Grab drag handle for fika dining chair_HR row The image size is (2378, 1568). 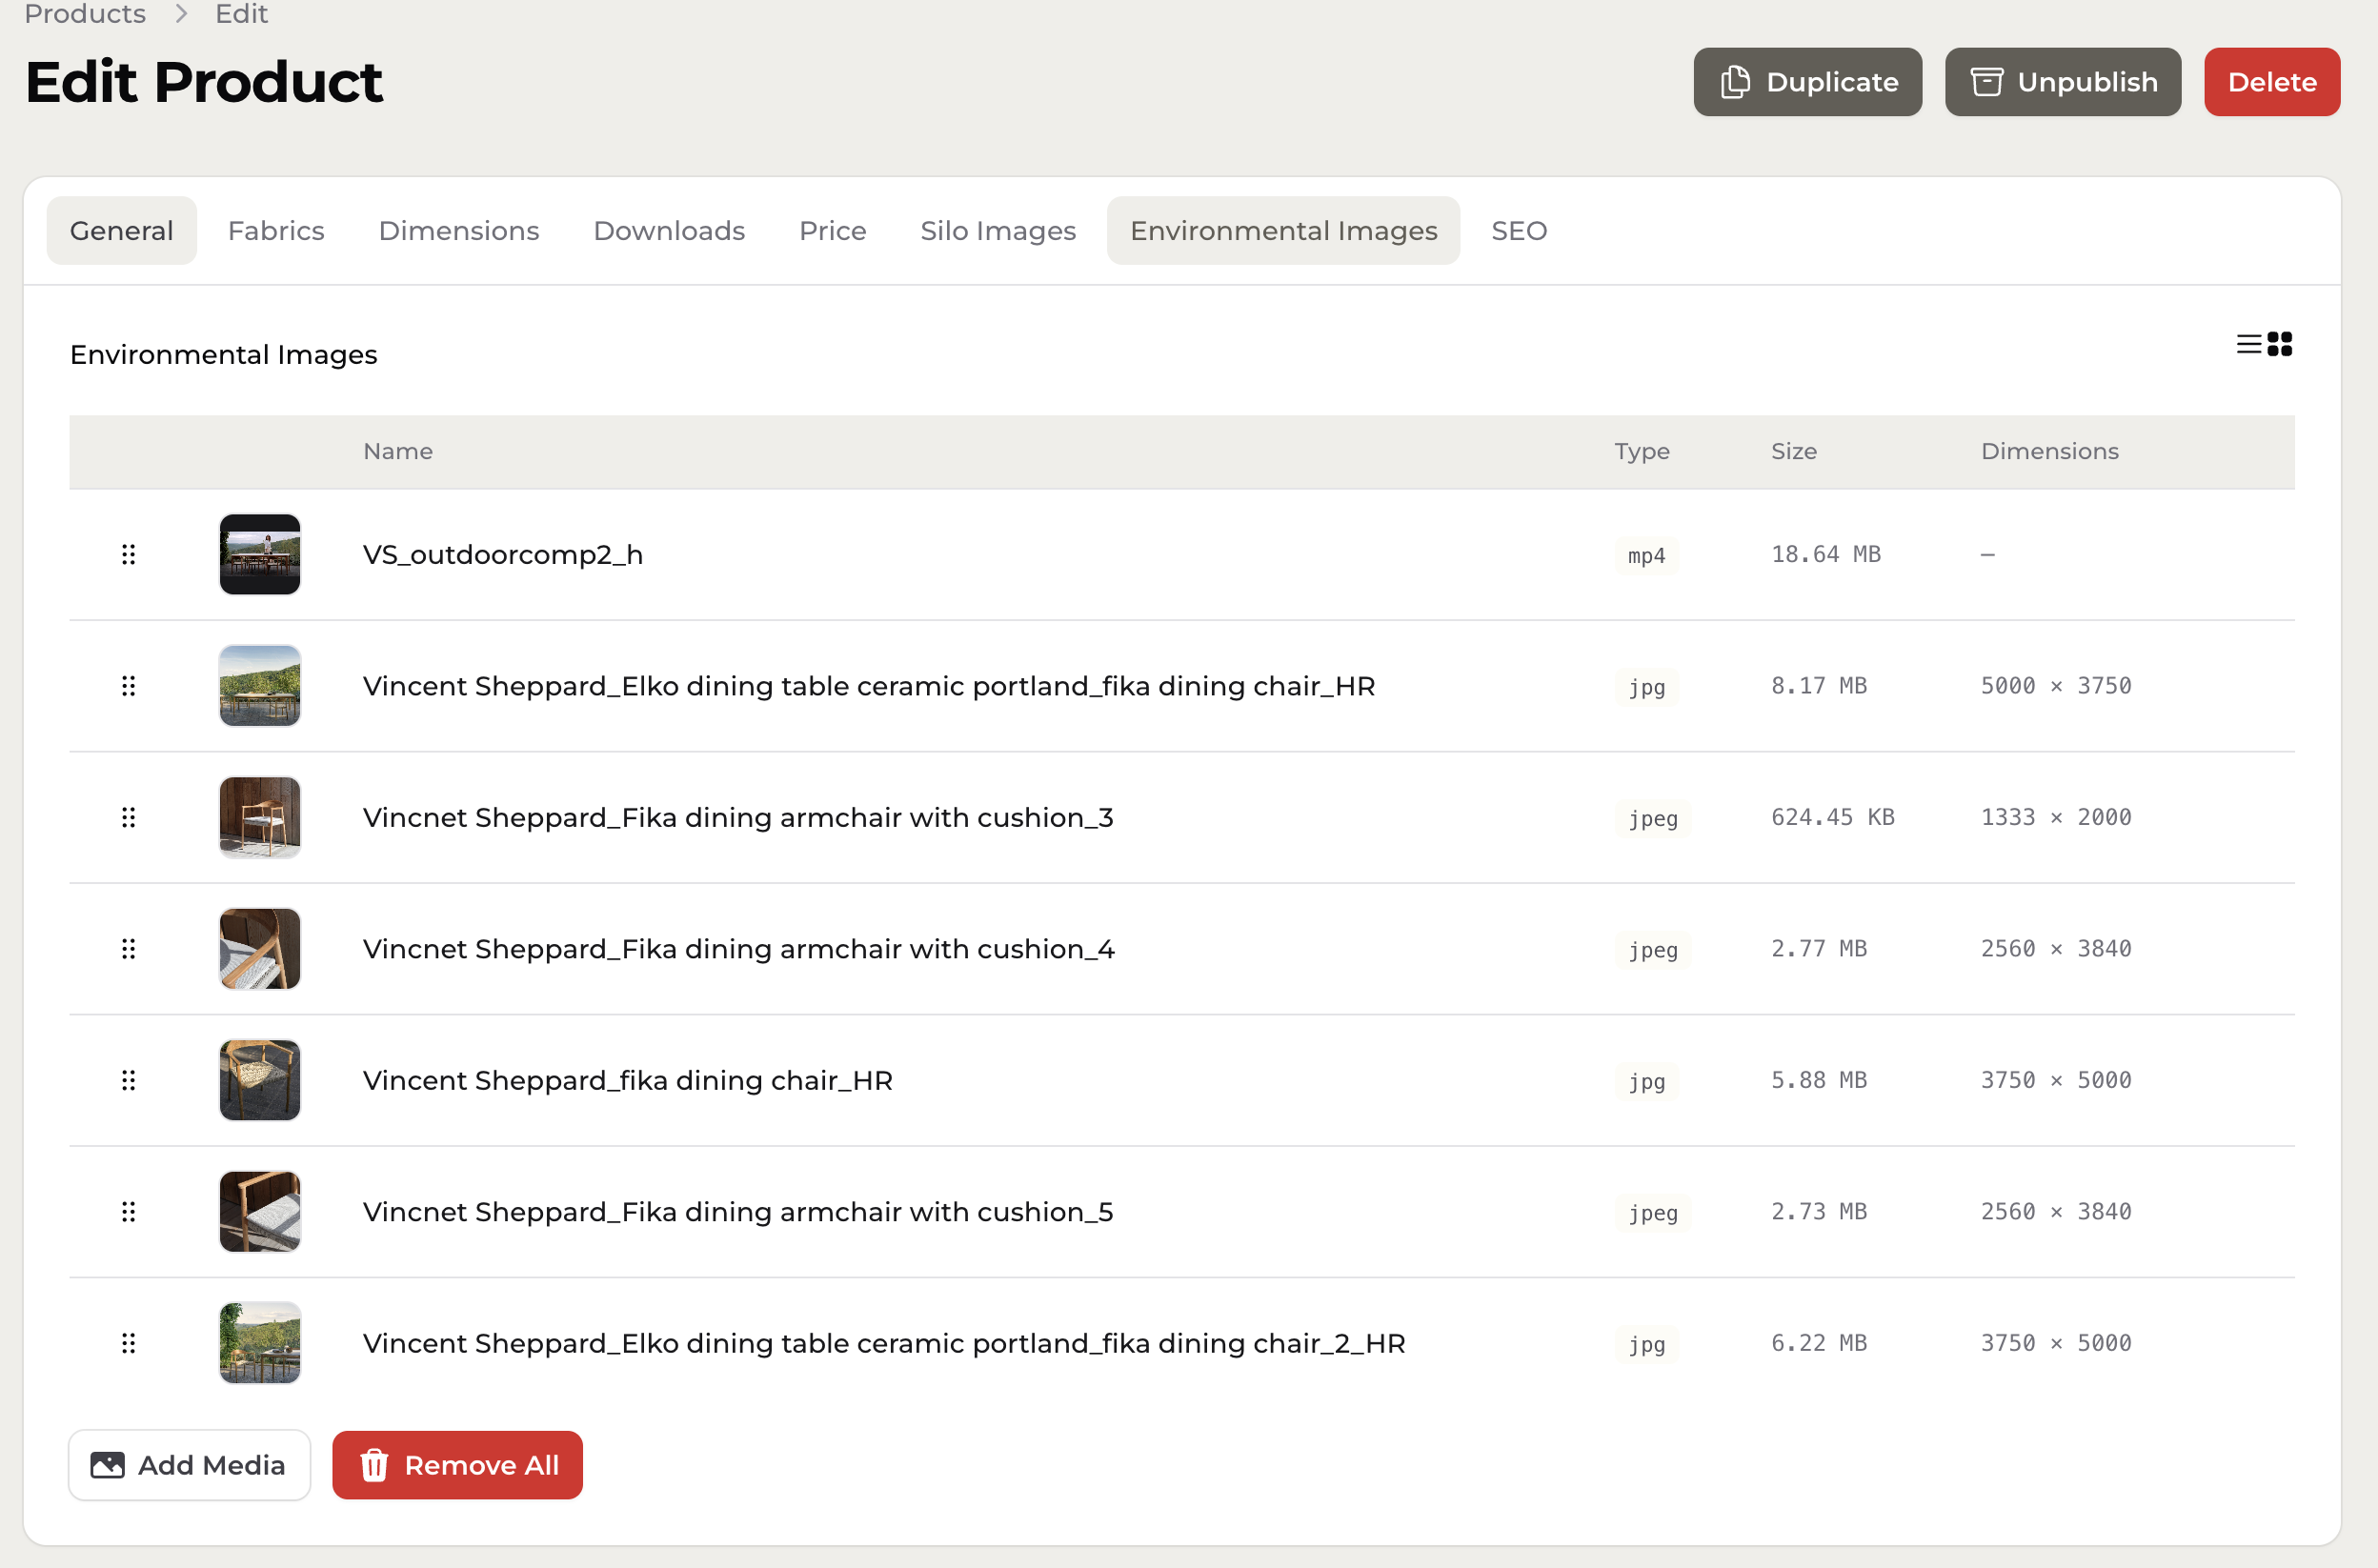click(x=128, y=1080)
